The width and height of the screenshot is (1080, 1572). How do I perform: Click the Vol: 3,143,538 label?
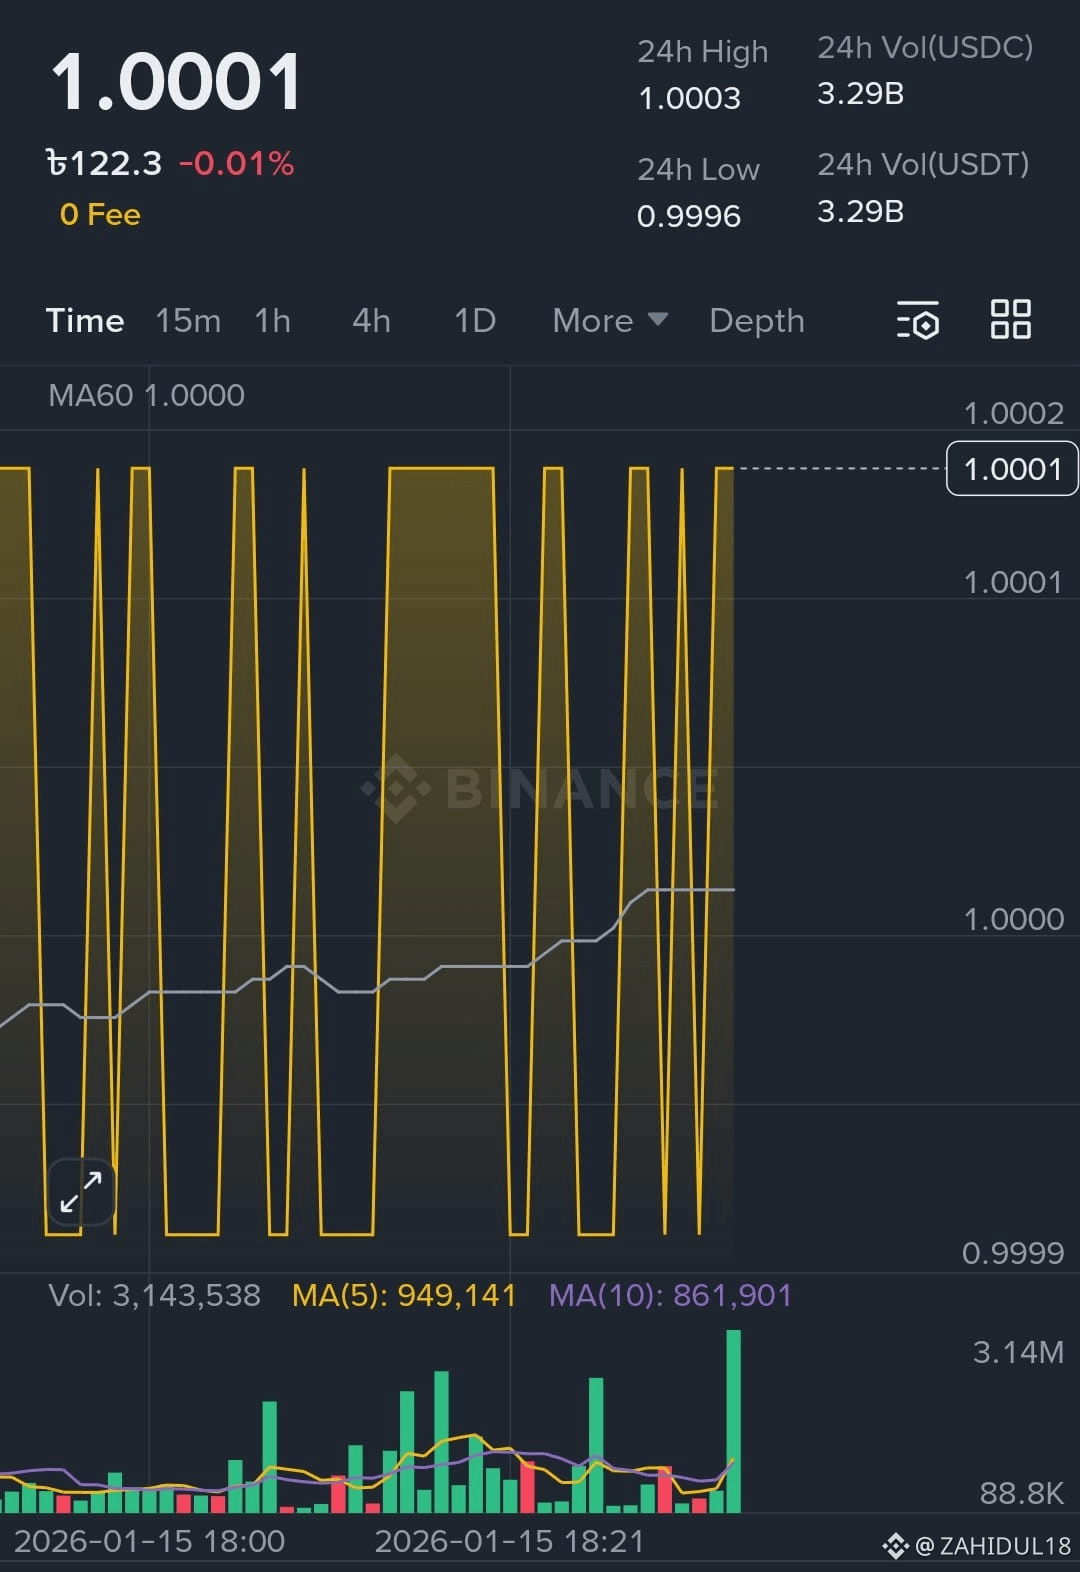tap(154, 1296)
